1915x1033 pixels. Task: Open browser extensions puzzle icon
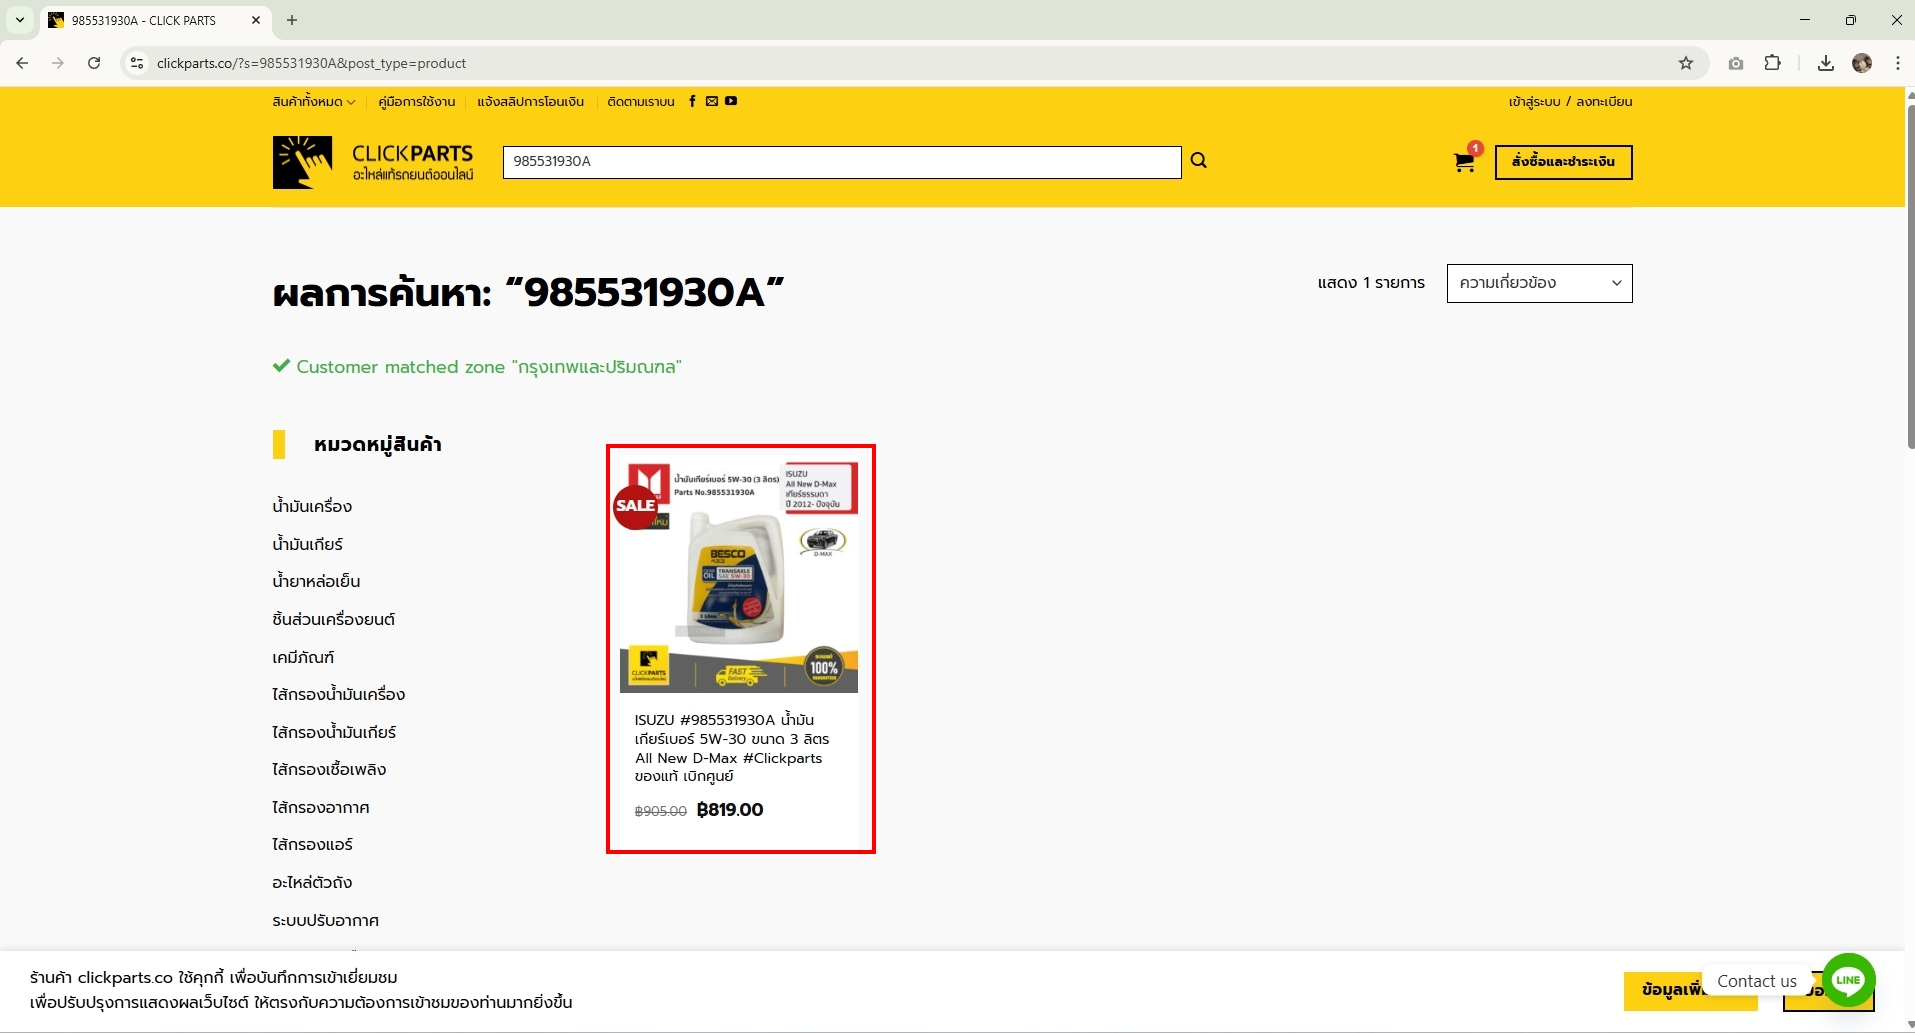[x=1772, y=63]
